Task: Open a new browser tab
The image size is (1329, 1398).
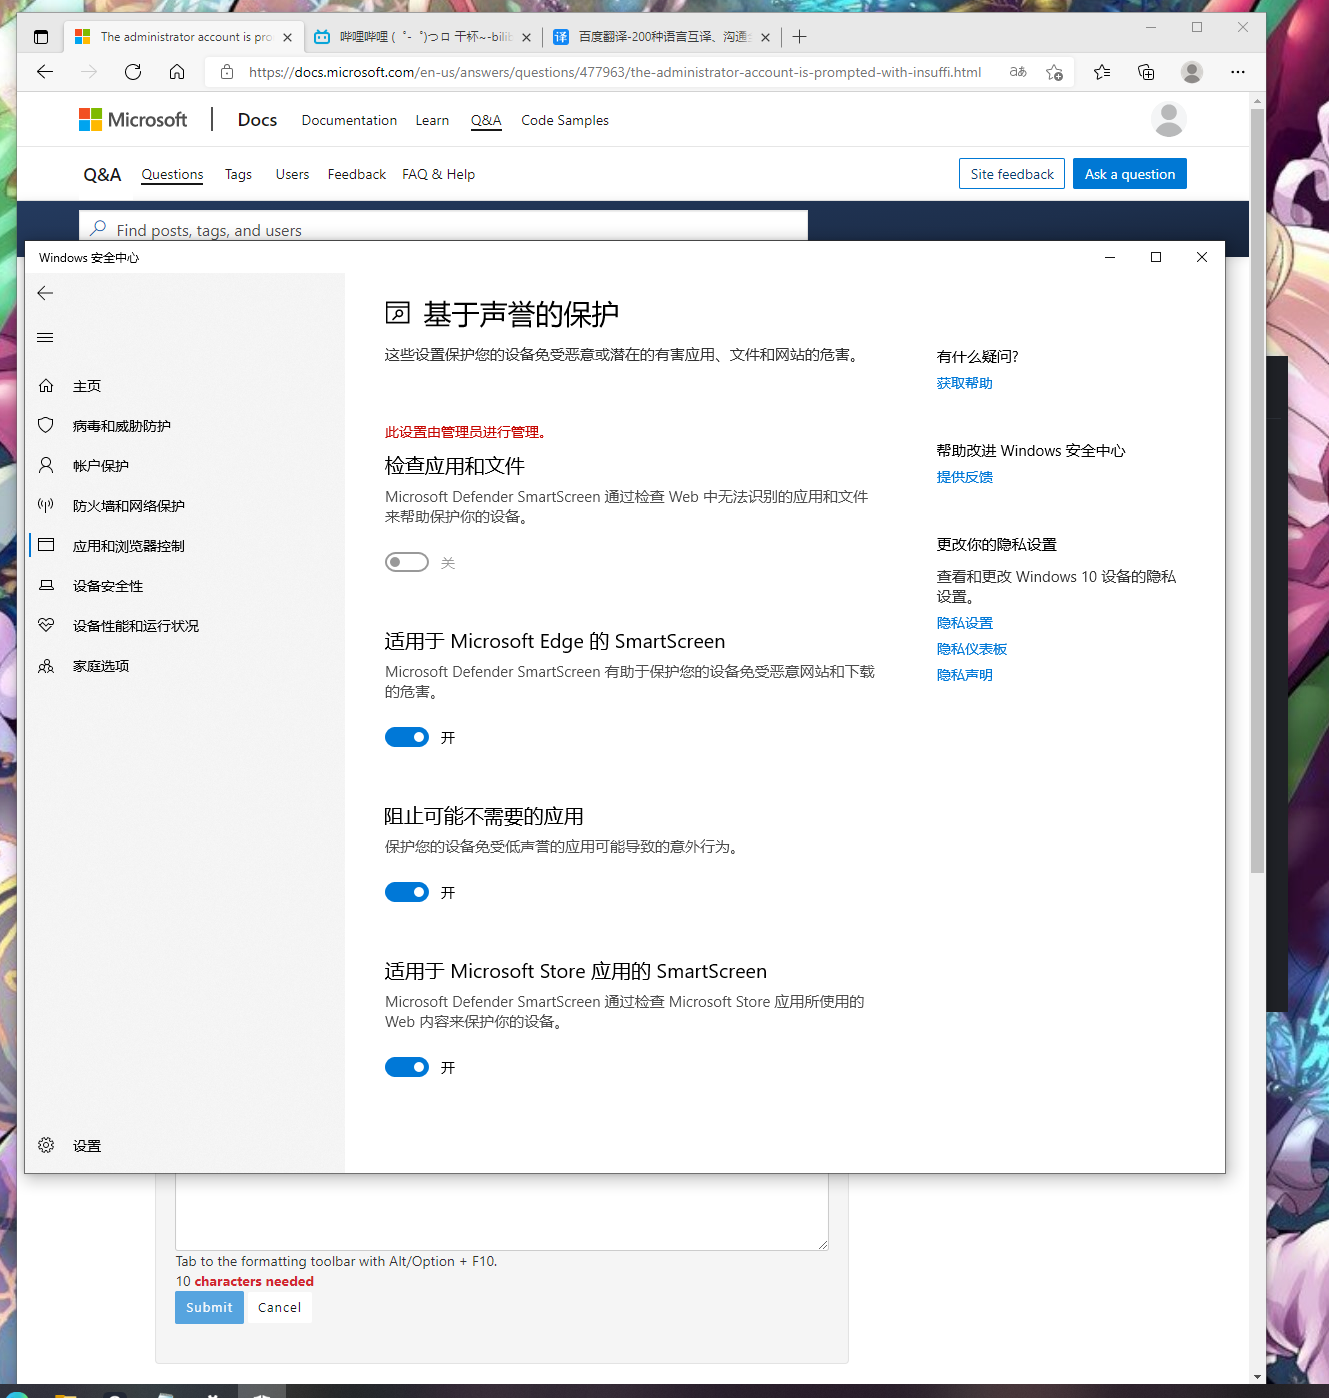Action: (799, 37)
